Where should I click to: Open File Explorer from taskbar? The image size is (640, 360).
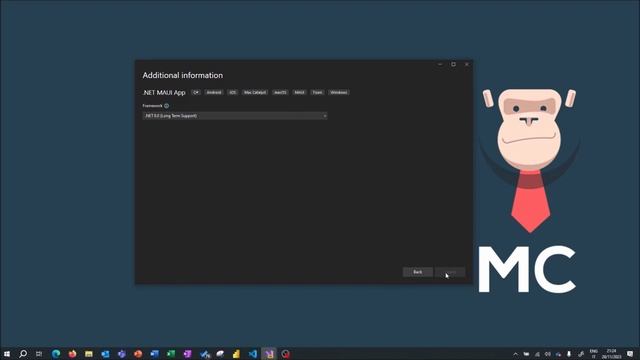click(89, 354)
